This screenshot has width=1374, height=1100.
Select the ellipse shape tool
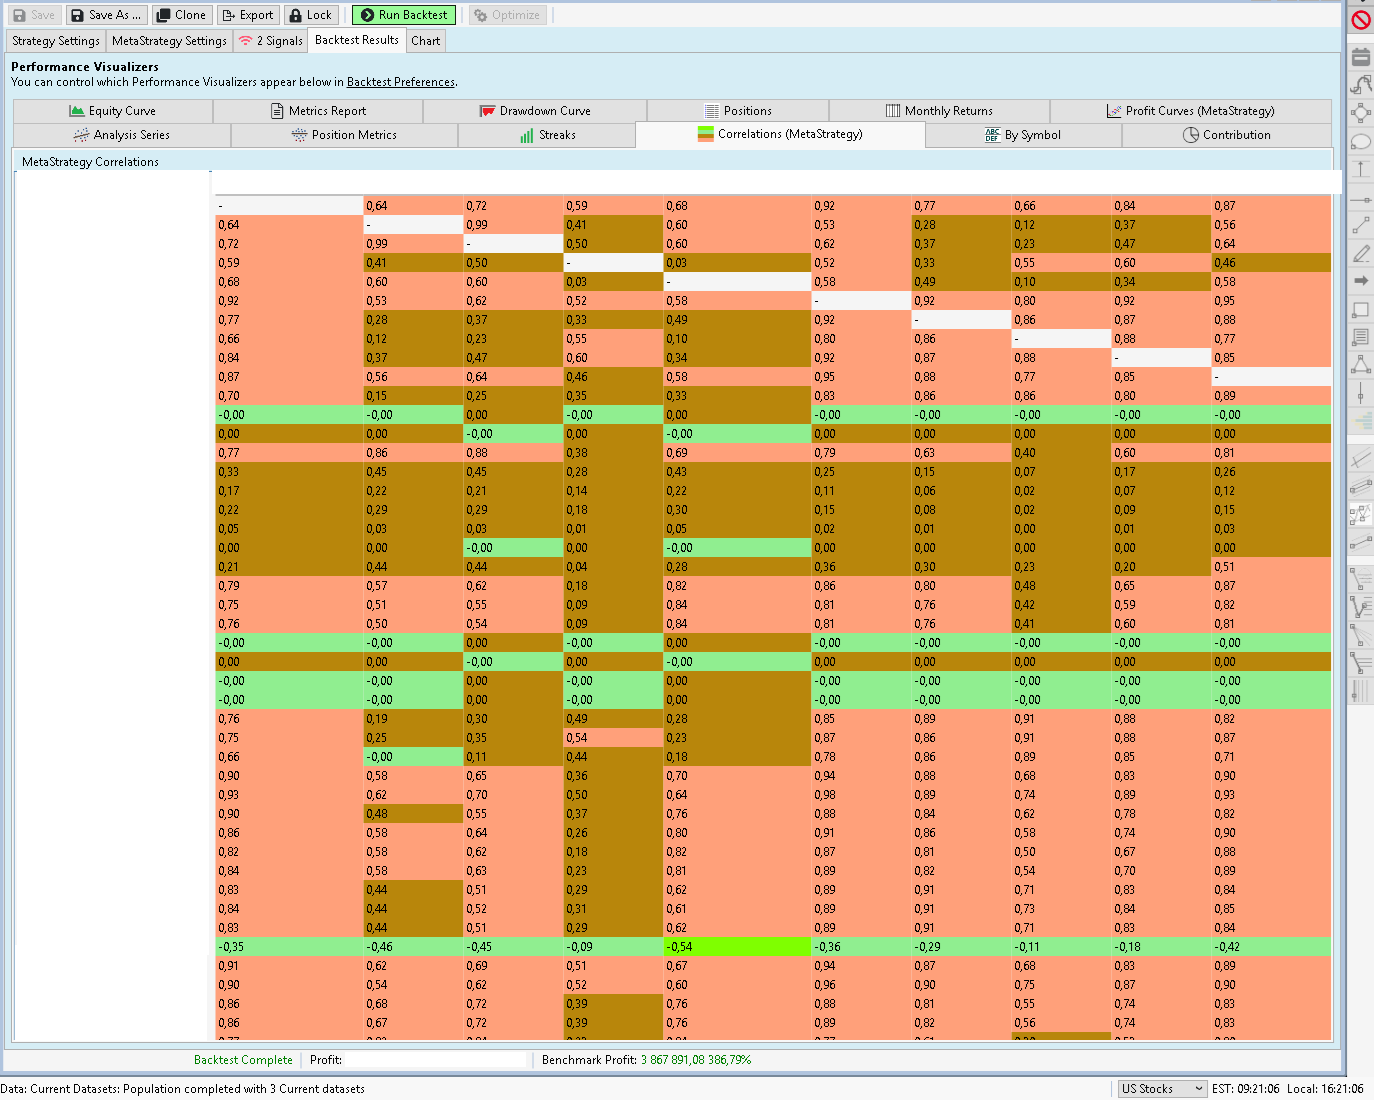coord(1361,141)
